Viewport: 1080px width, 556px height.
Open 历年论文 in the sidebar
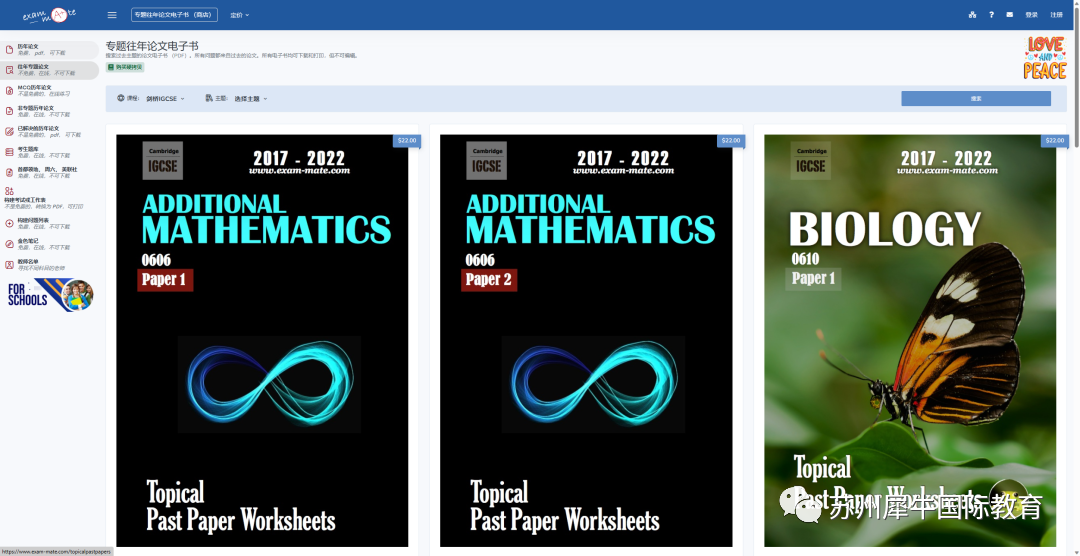click(50, 50)
